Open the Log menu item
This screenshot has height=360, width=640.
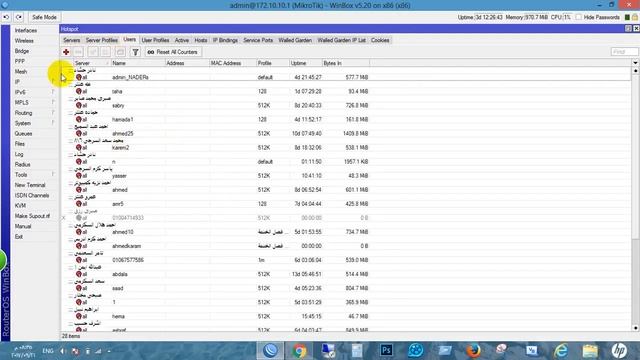[x=19, y=154]
